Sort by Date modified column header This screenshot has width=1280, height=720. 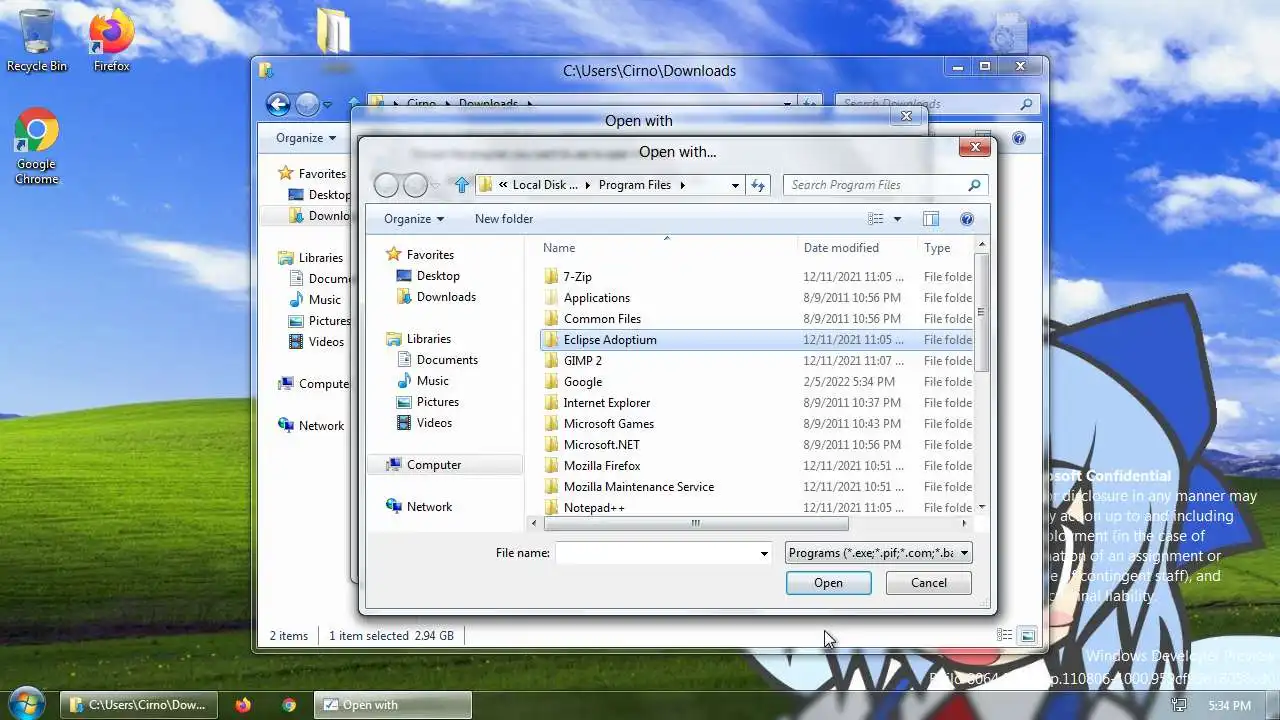point(857,248)
